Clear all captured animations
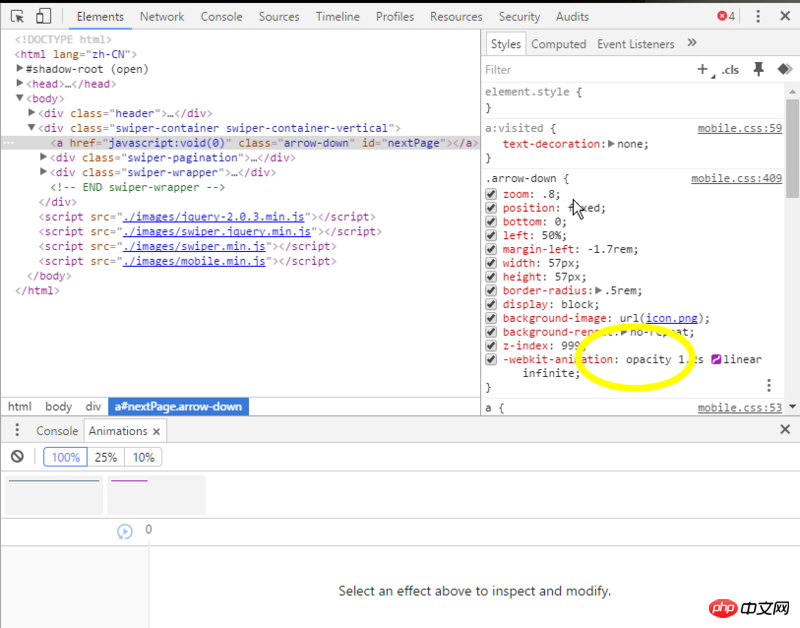 coord(17,456)
